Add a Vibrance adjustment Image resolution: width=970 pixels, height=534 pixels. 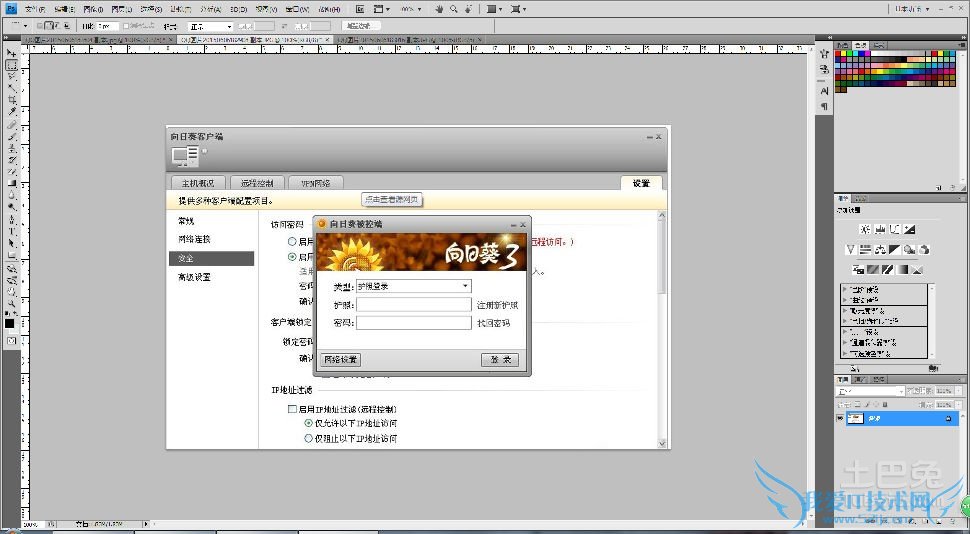coord(851,249)
